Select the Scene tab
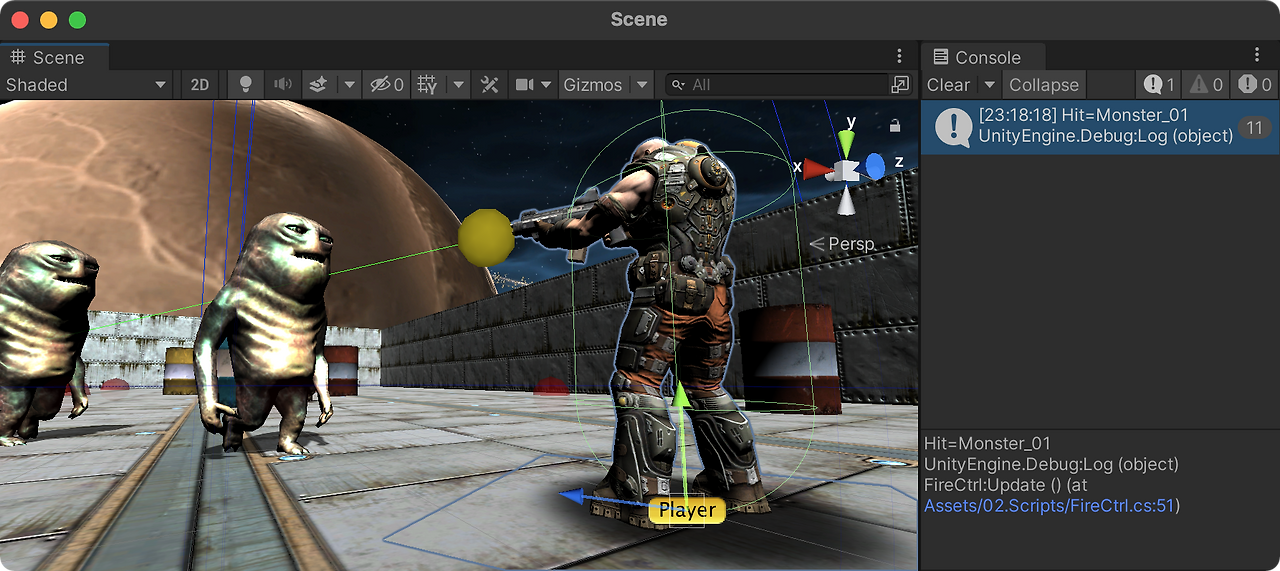The image size is (1280, 571). [x=55, y=57]
